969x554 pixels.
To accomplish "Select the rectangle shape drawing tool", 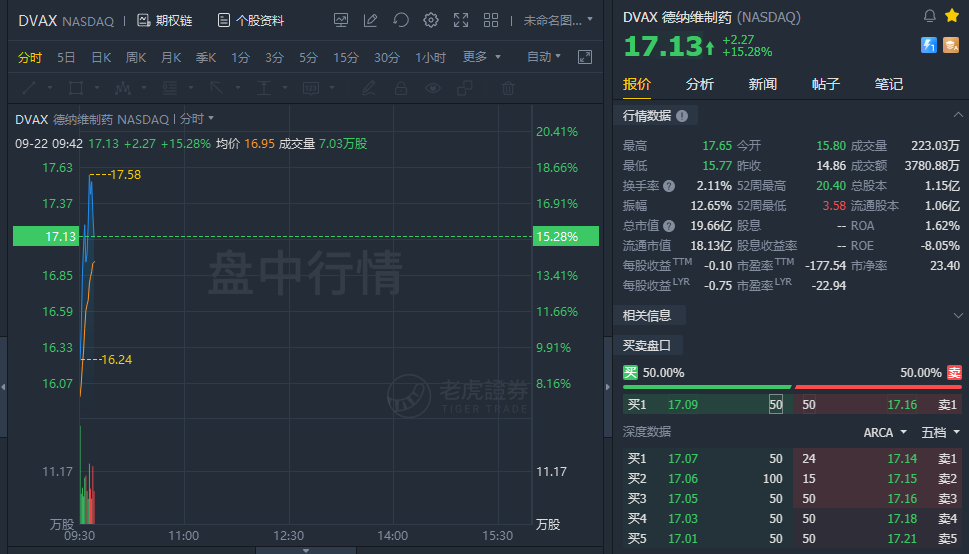I will coord(76,88).
